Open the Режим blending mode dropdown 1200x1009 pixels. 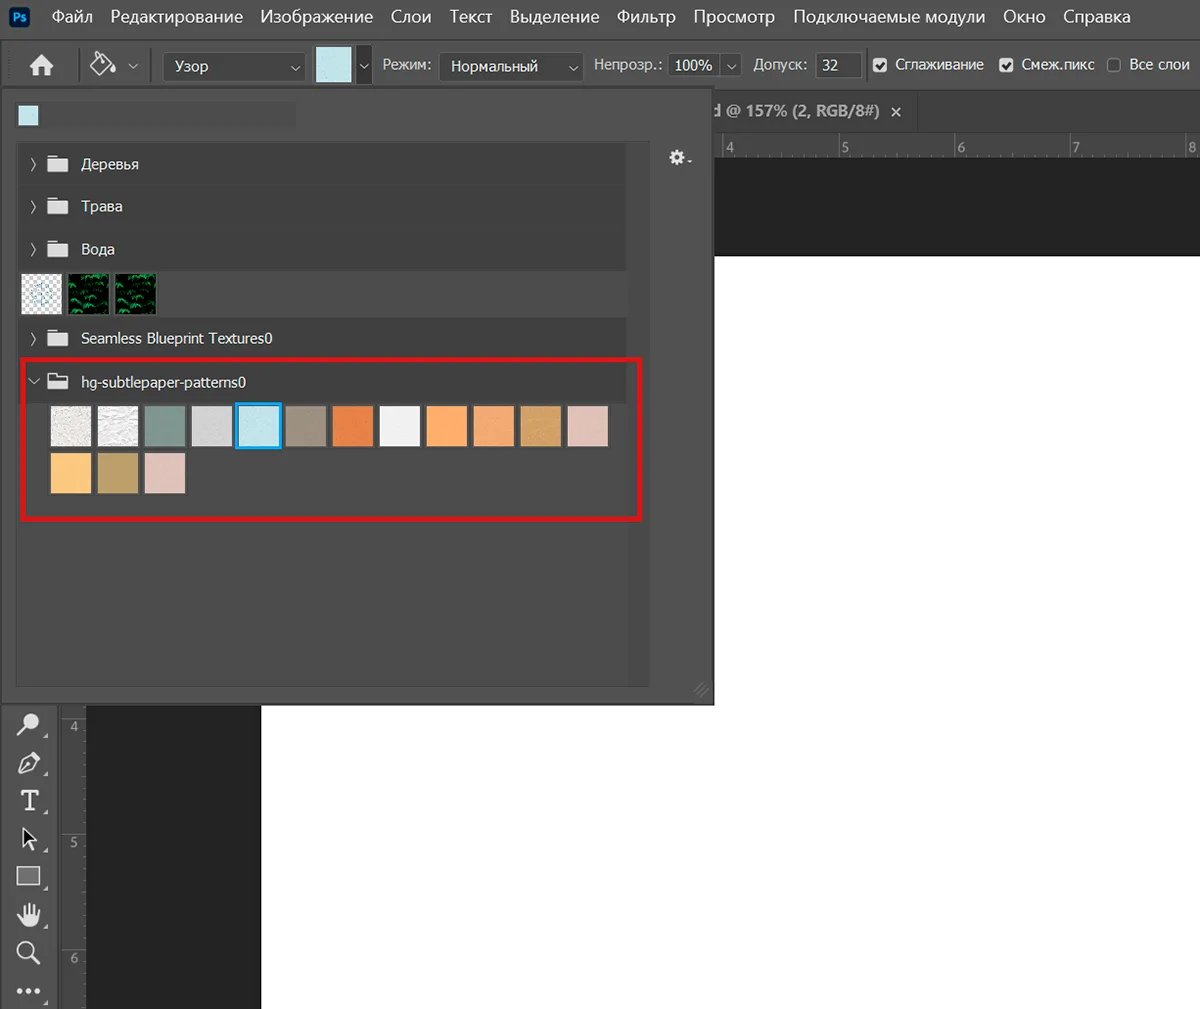point(512,66)
